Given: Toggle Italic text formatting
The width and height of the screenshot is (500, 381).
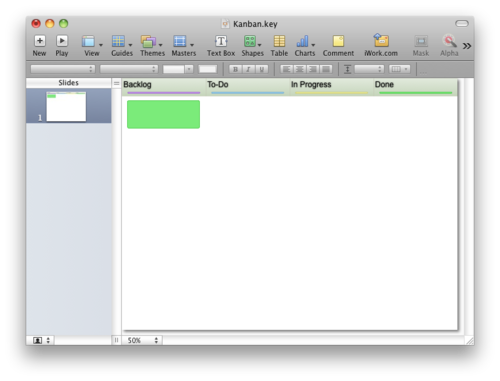Looking at the screenshot, I should (248, 69).
